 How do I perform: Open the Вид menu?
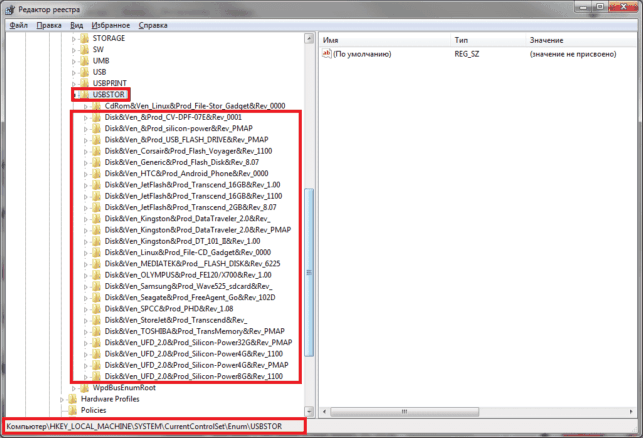tap(76, 25)
